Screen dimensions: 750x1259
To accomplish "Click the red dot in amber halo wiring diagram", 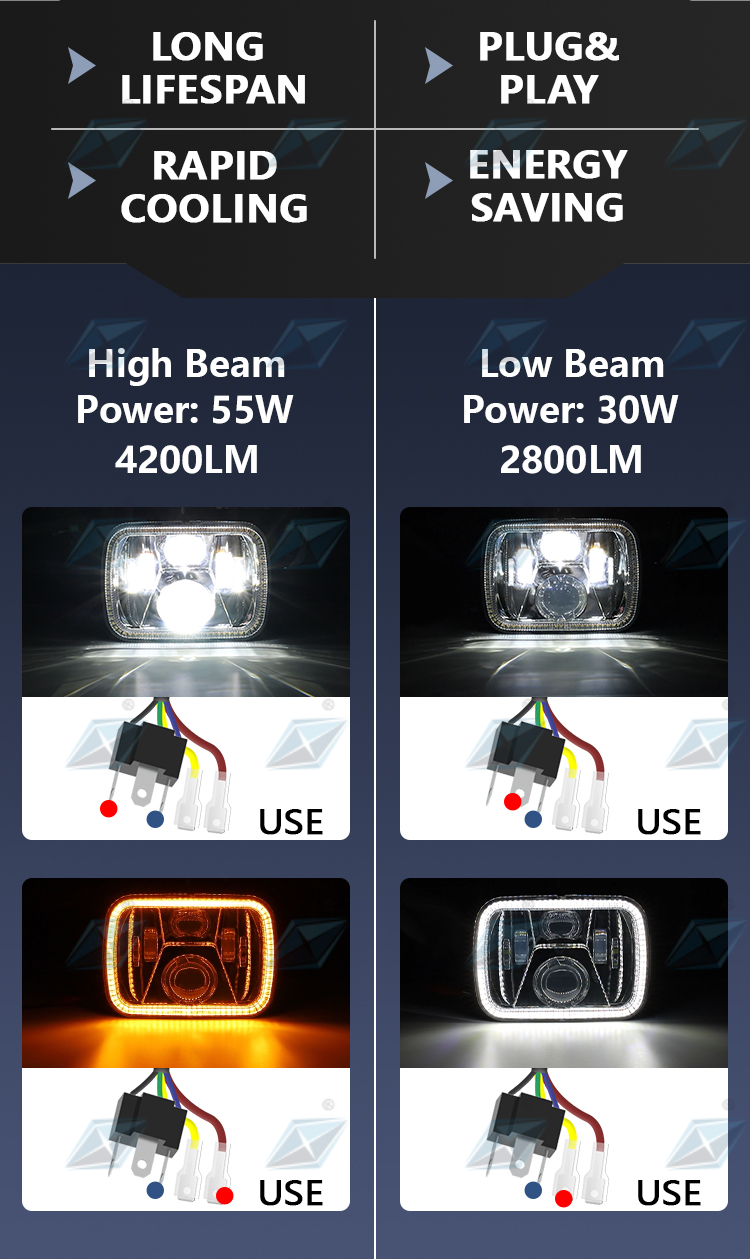I will pos(224,1195).
